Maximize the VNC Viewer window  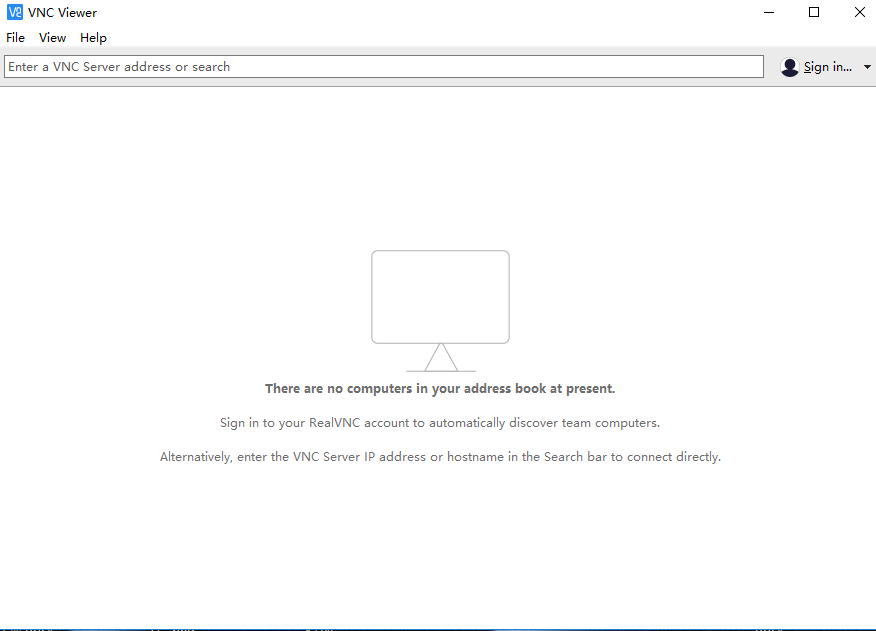pos(814,13)
